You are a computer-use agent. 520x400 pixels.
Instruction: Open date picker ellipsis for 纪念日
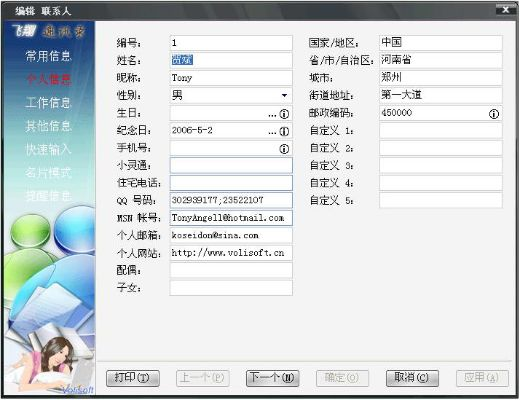click(272, 132)
